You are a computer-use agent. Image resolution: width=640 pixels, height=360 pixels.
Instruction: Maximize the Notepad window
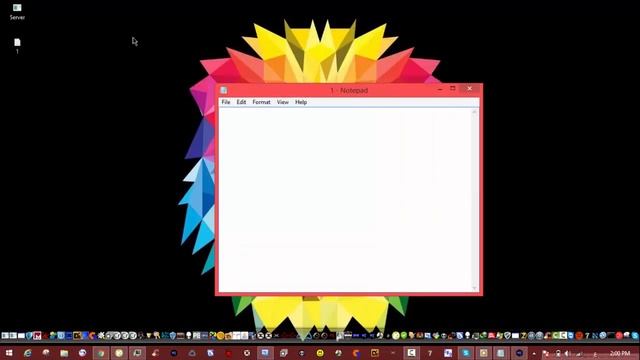tap(453, 89)
